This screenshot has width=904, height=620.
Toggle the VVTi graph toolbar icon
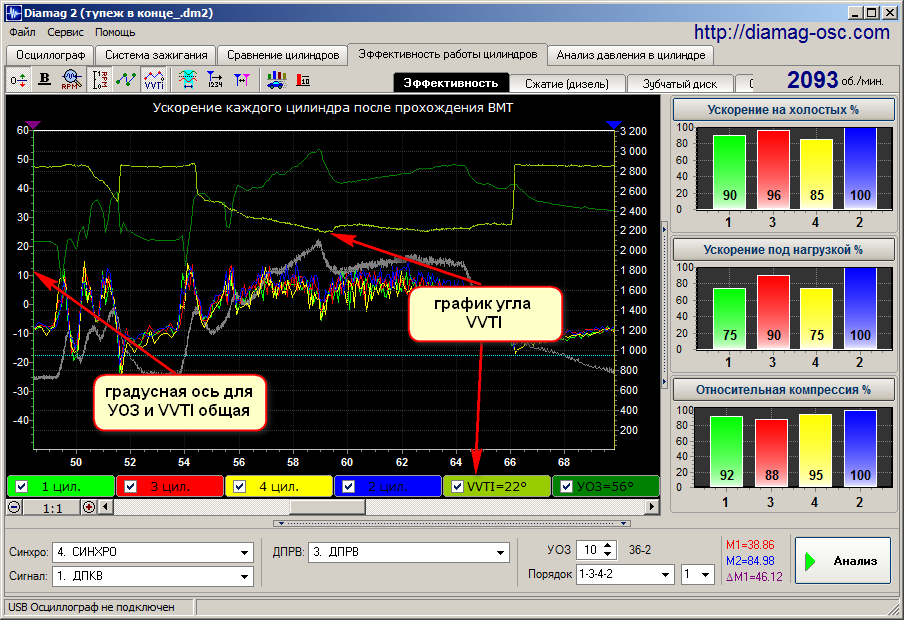[154, 80]
